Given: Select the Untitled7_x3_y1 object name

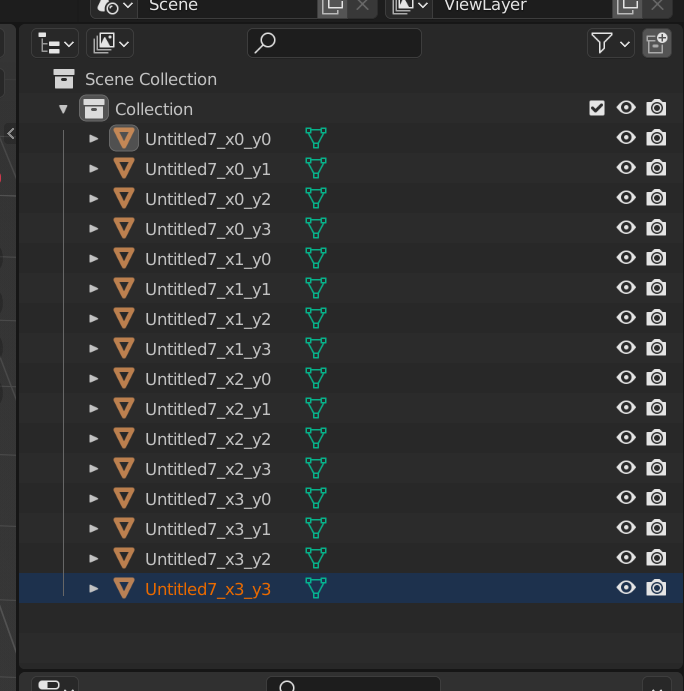Looking at the screenshot, I should (208, 529).
